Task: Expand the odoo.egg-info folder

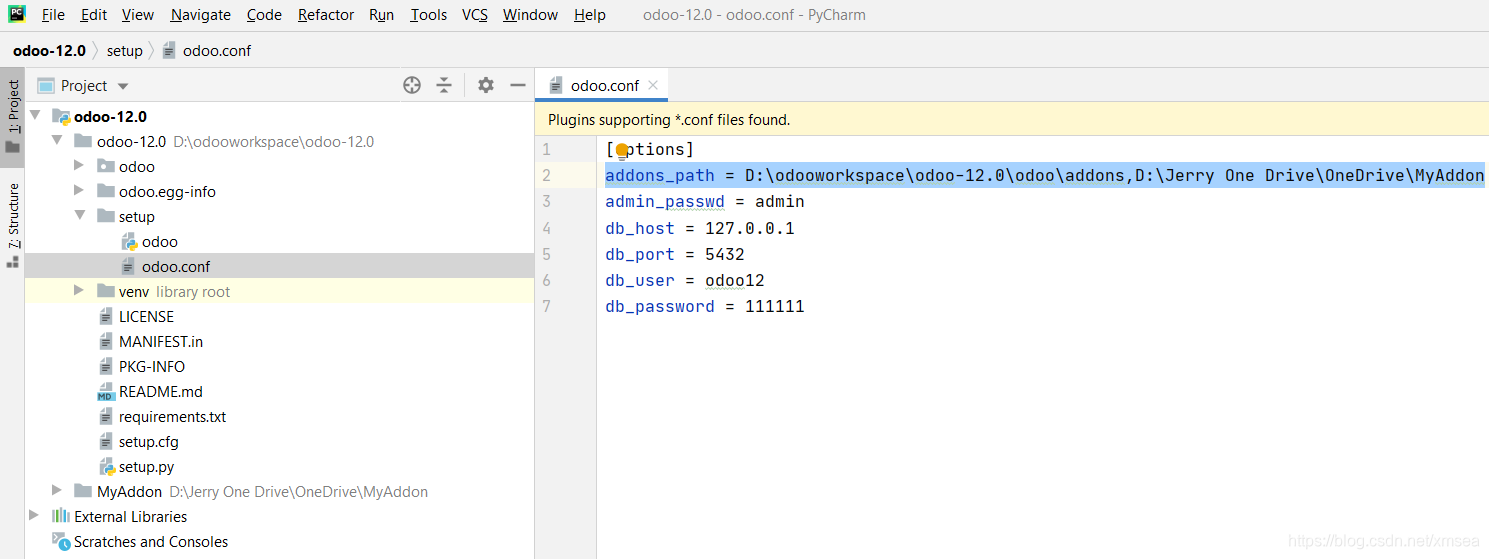Action: click(x=79, y=191)
